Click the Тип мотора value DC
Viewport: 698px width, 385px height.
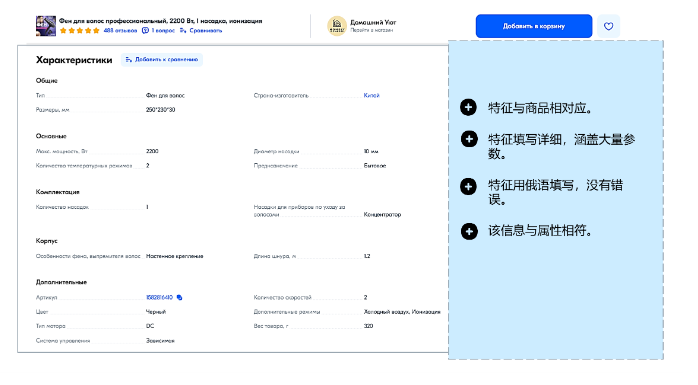coord(150,326)
